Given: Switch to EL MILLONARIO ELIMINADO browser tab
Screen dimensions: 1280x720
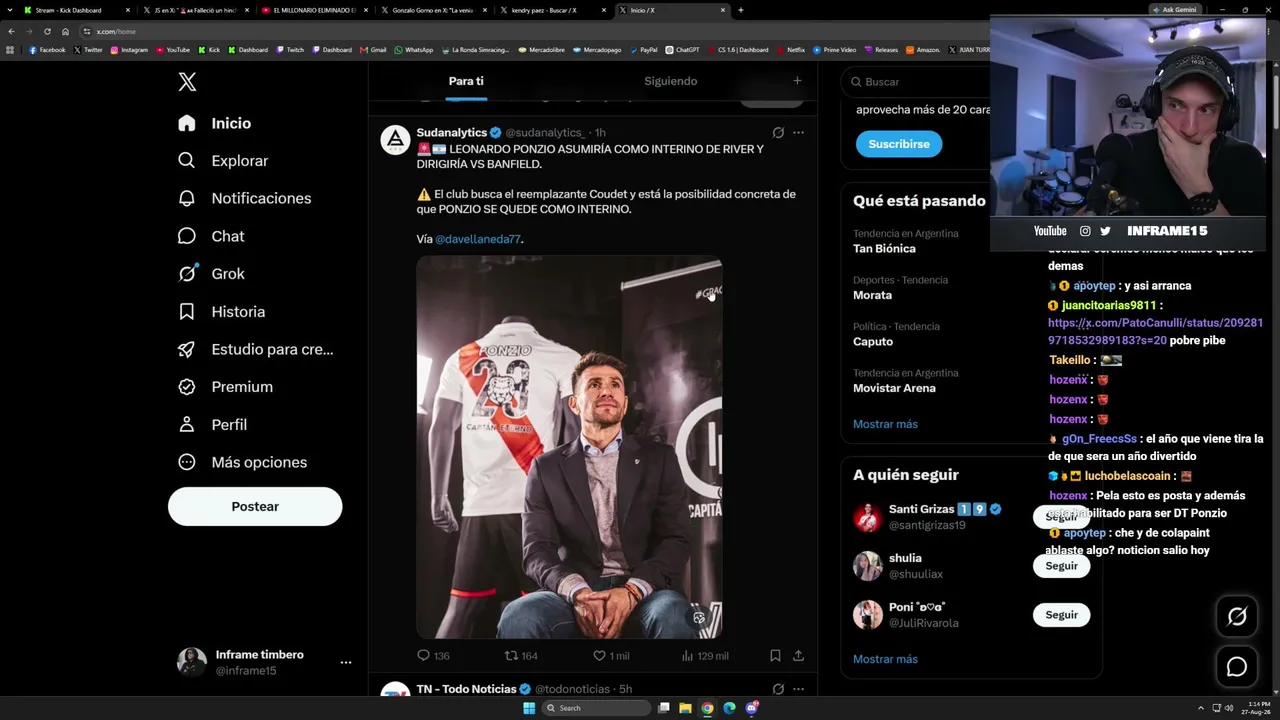Looking at the screenshot, I should (x=314, y=10).
